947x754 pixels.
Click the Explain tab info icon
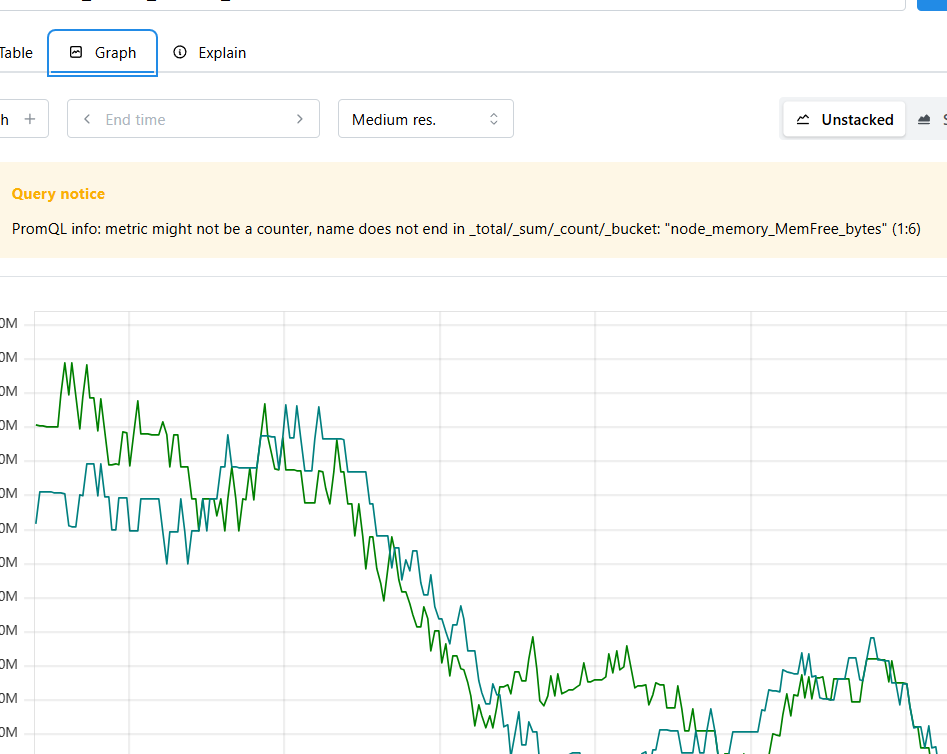[x=179, y=52]
